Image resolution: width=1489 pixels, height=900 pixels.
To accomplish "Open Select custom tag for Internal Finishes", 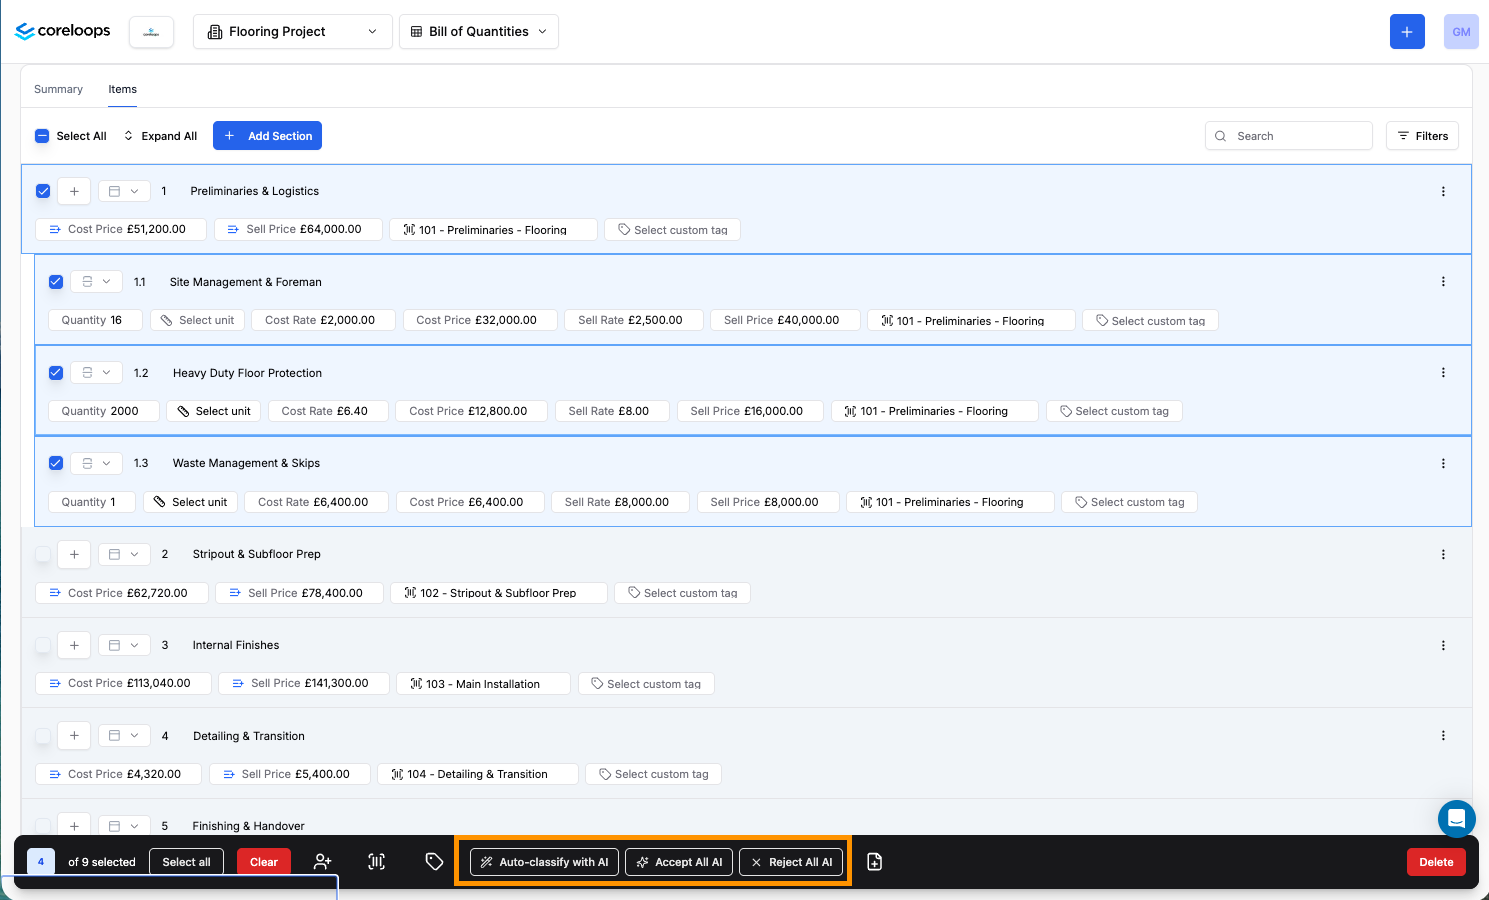I will click(x=646, y=684).
